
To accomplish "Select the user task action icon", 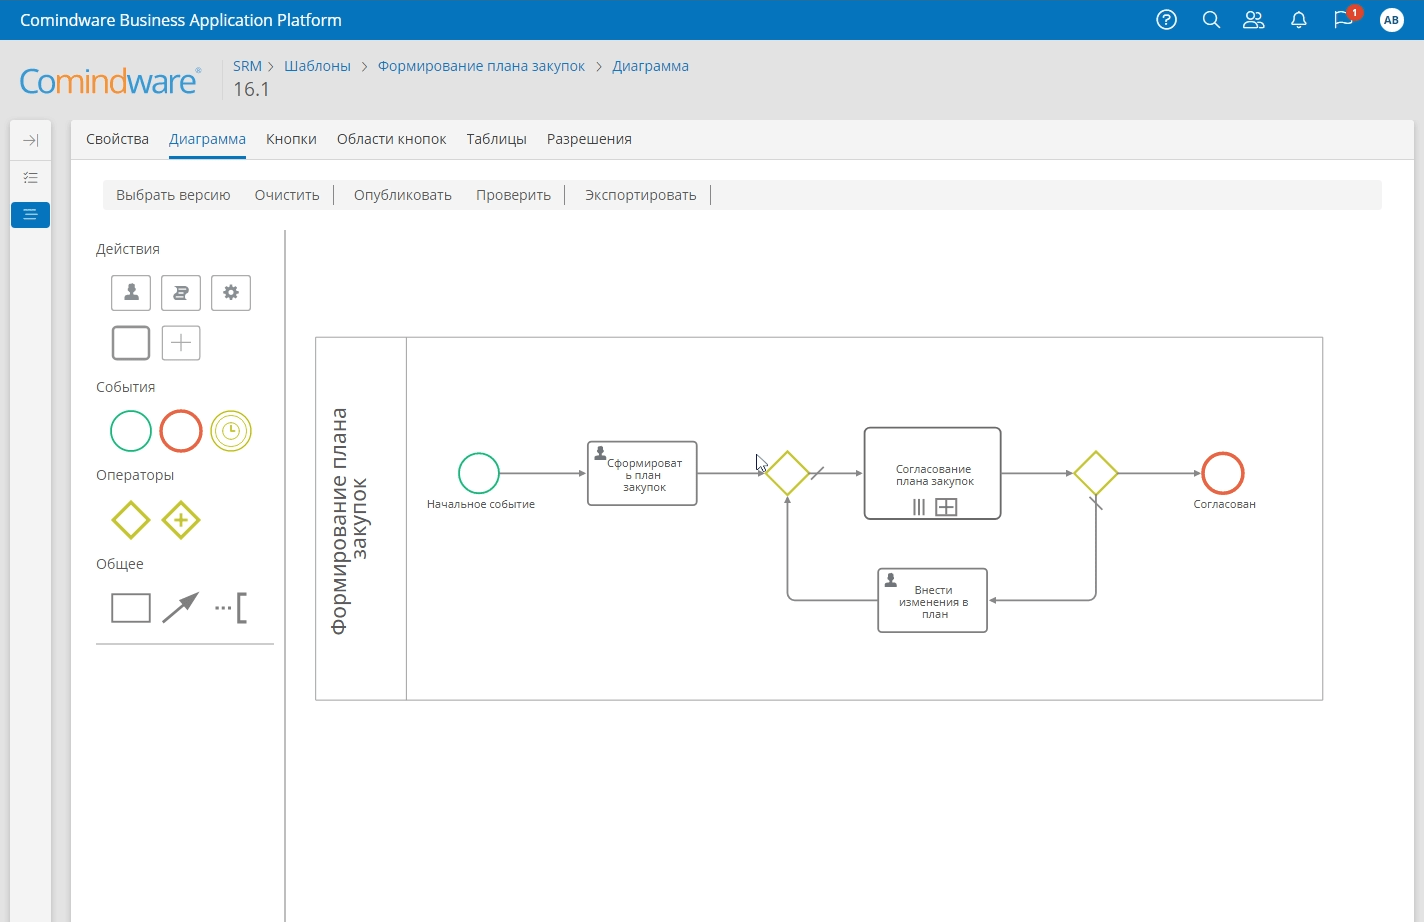I will (x=131, y=293).
